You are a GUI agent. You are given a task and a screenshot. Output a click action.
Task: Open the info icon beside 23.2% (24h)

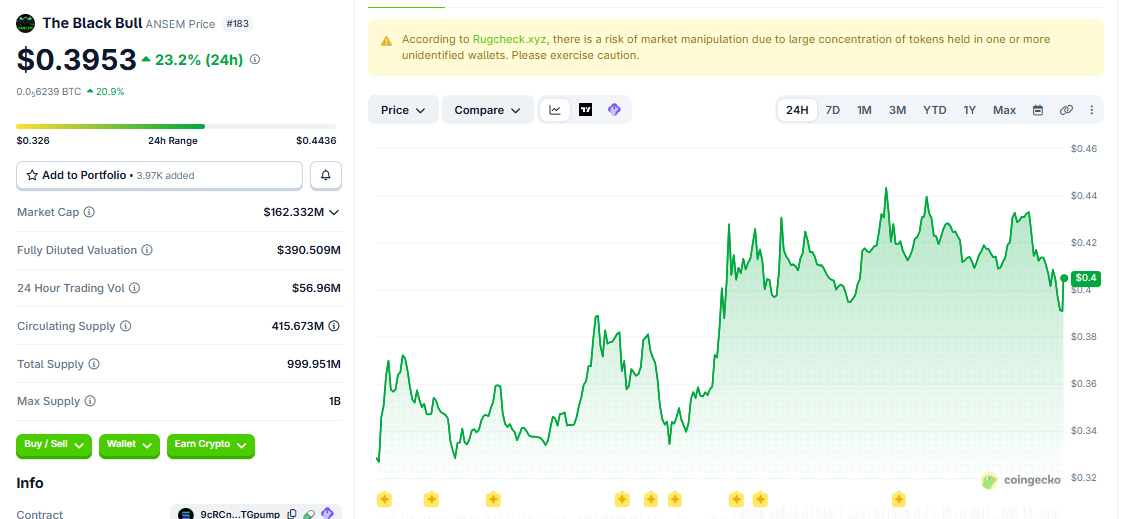pyautogui.click(x=255, y=59)
